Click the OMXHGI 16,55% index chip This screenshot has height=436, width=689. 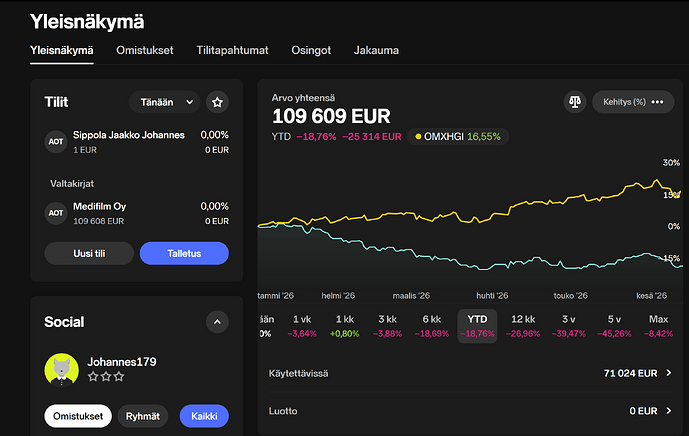pos(458,137)
